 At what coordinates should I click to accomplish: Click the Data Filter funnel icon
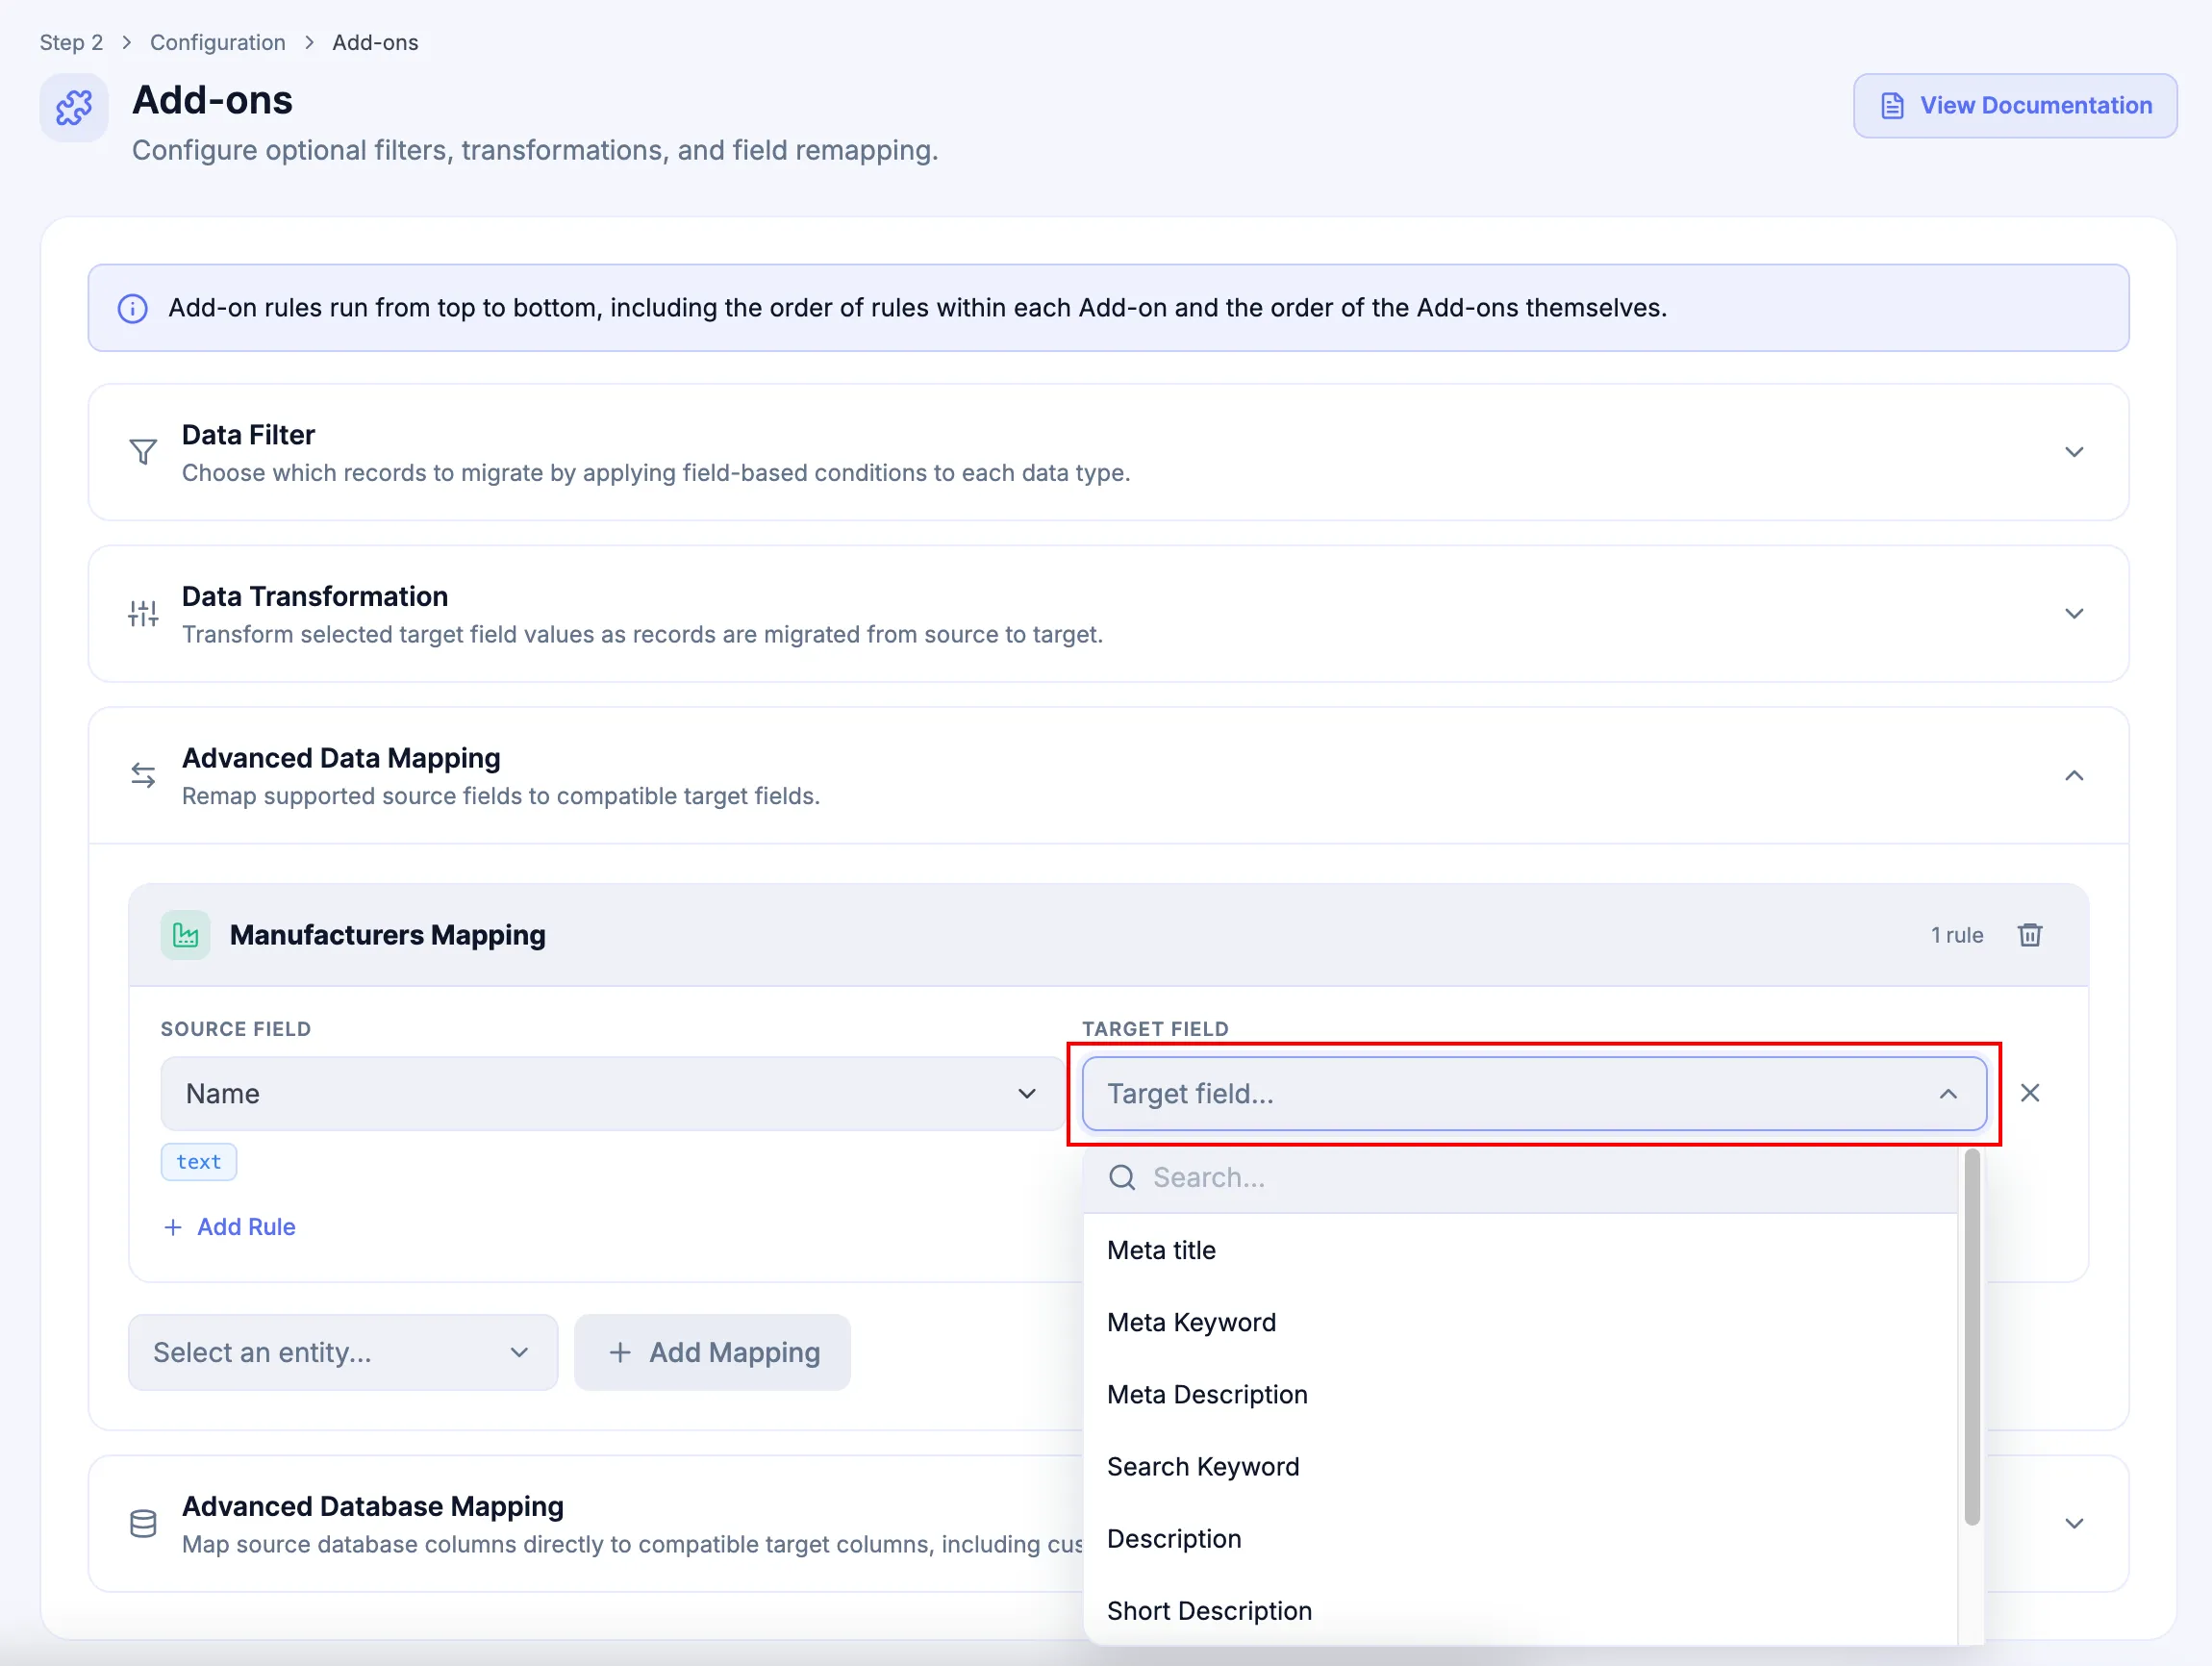143,452
